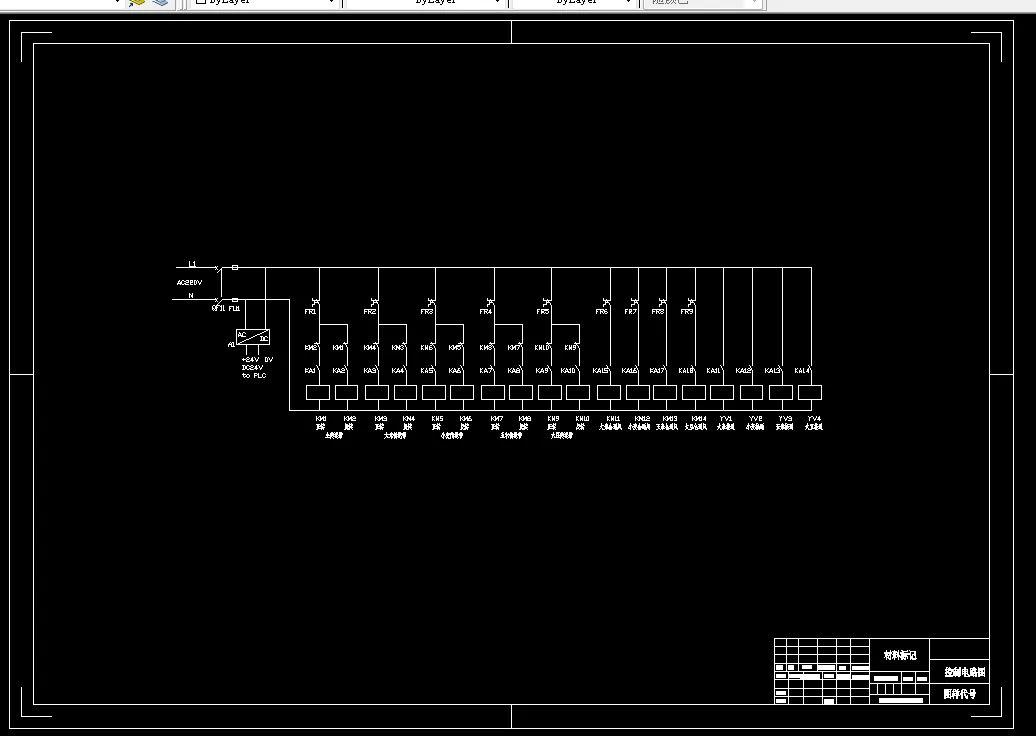Select the KA13 contact label
This screenshot has width=1036, height=736.
point(772,371)
